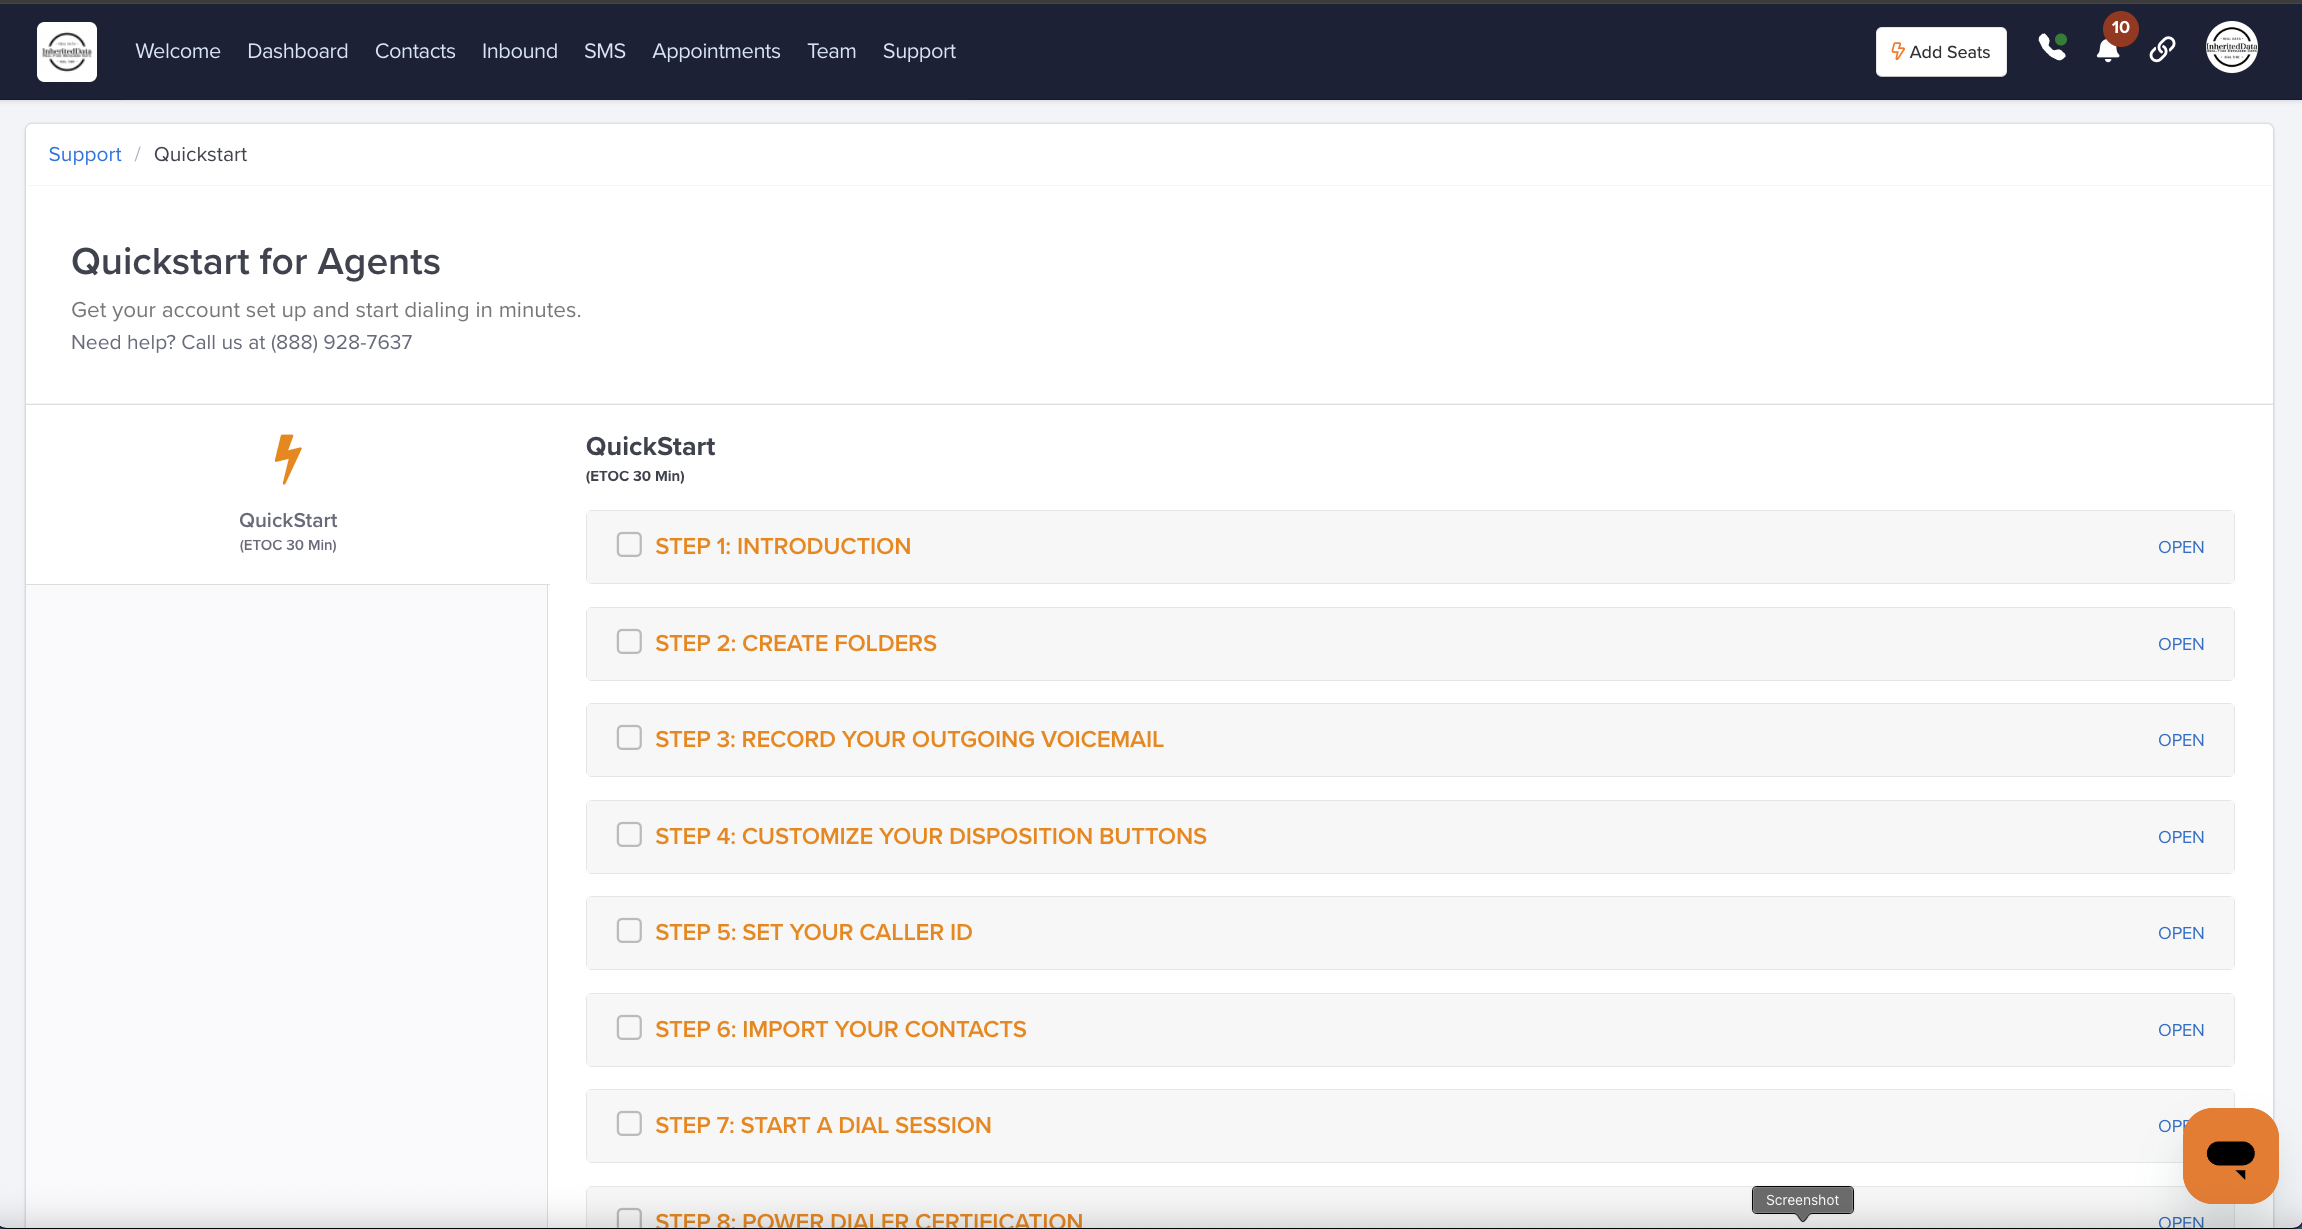Mark Step 3 voicemail checkbox as done

[629, 738]
